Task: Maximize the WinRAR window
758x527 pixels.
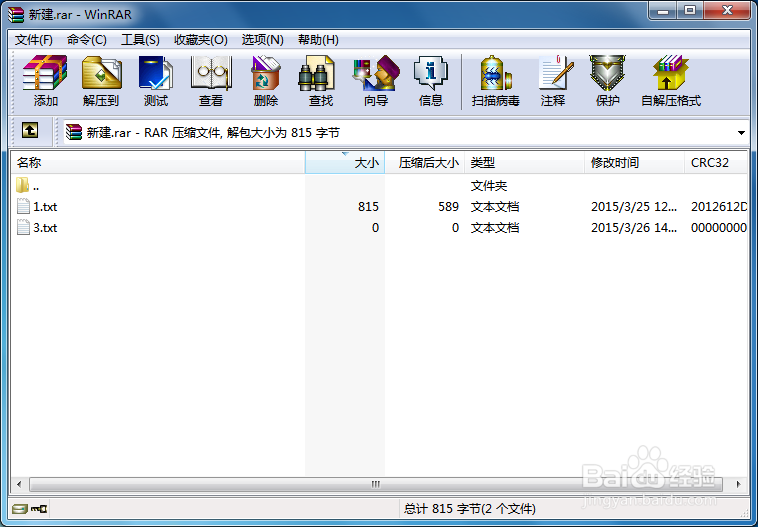Action: [x=690, y=11]
